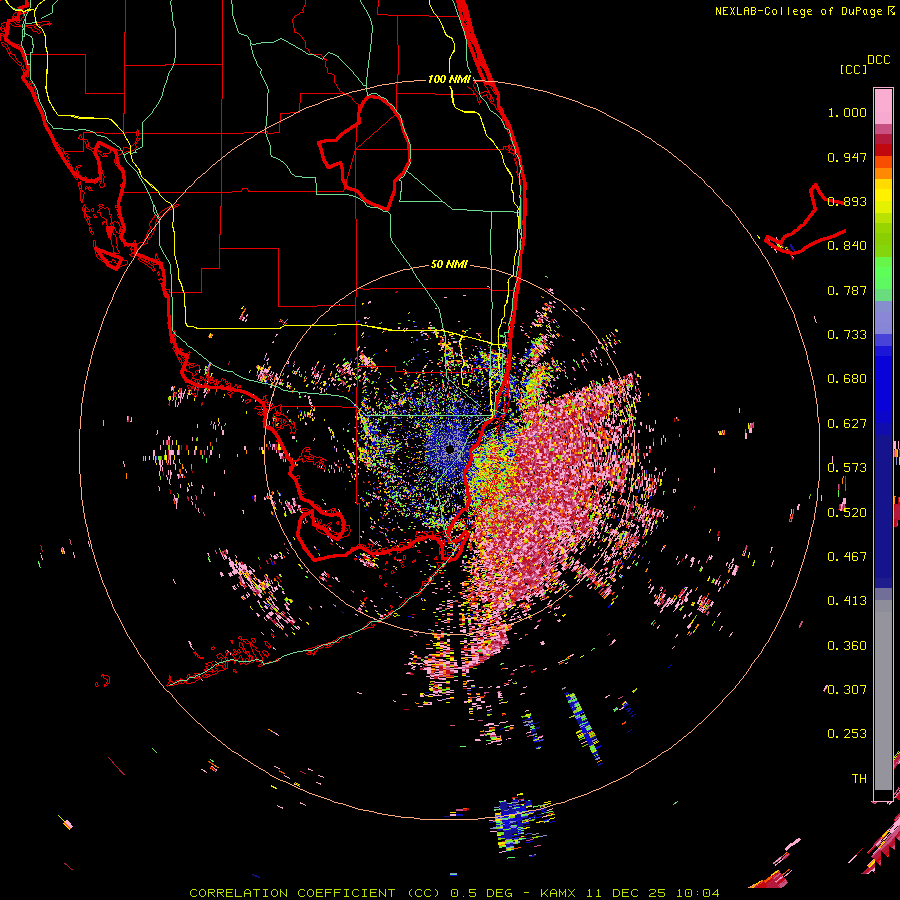Pick the bright green segment of the color bar
The height and width of the screenshot is (900, 900).
(883, 273)
